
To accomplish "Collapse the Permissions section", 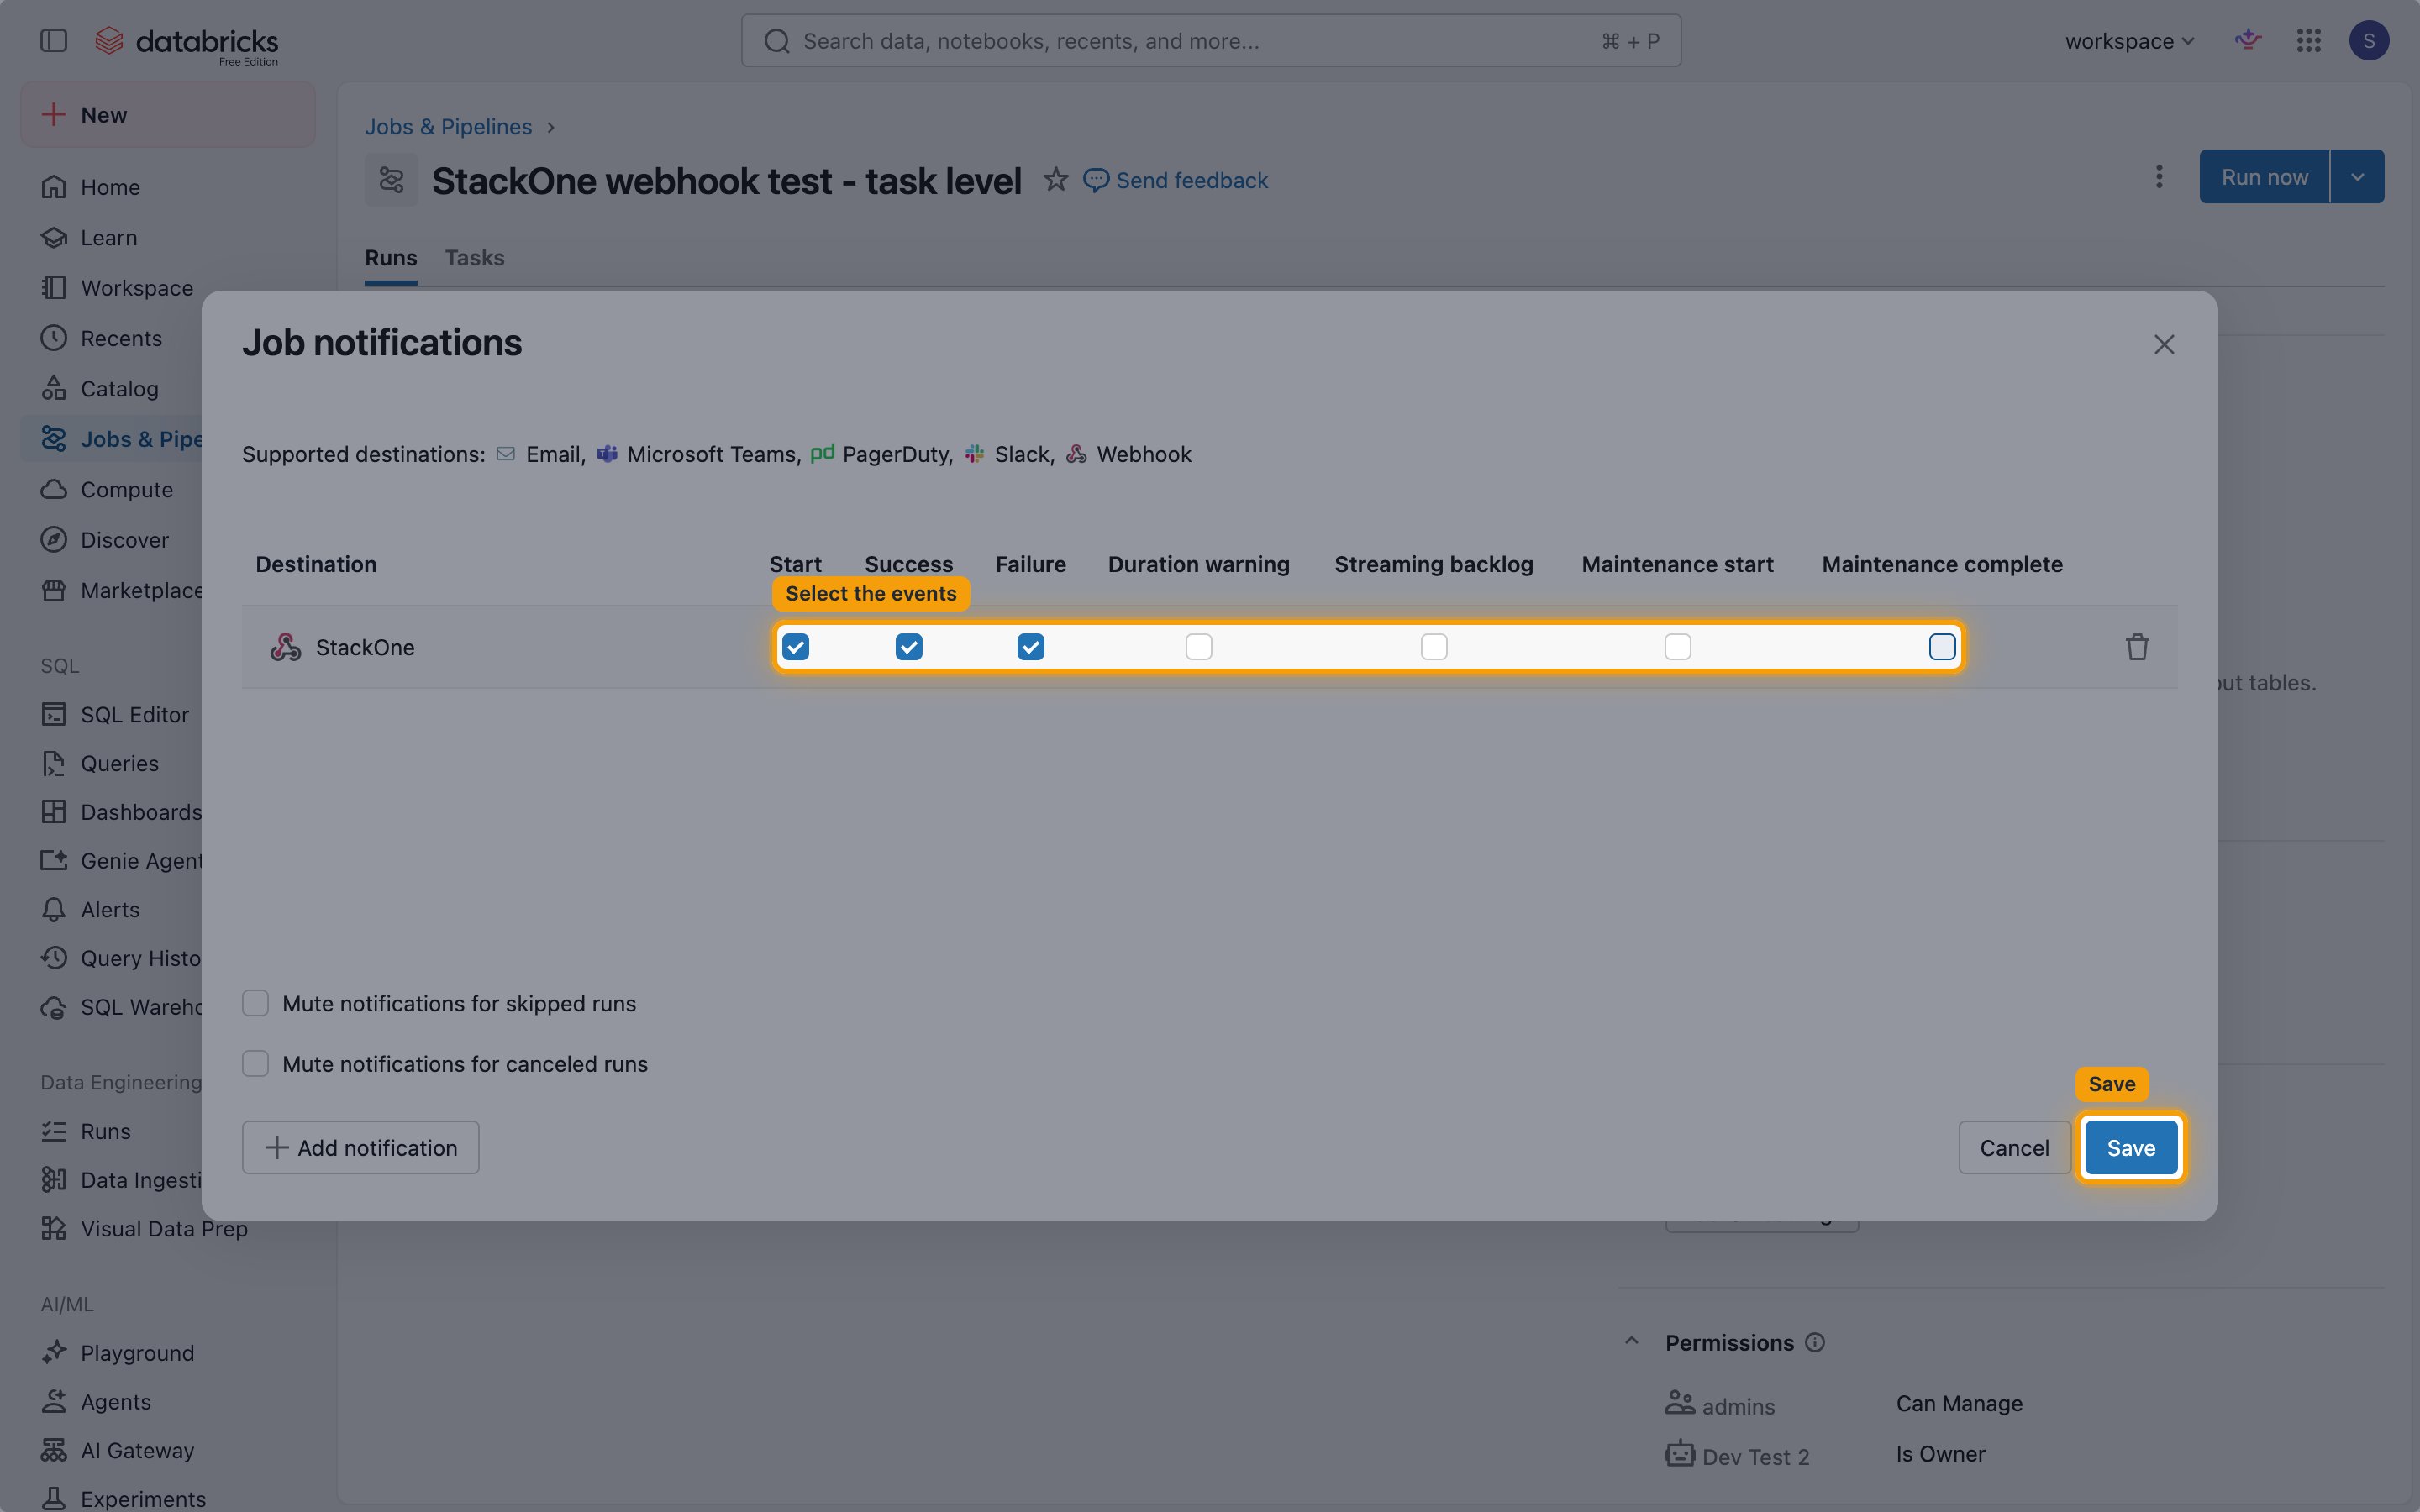I will tap(1631, 1342).
